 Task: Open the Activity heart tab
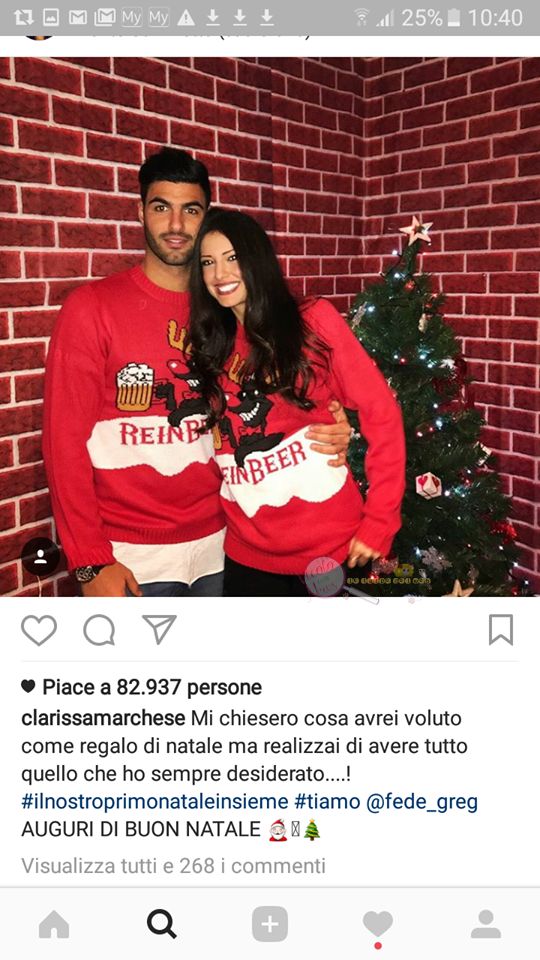pyautogui.click(x=378, y=924)
